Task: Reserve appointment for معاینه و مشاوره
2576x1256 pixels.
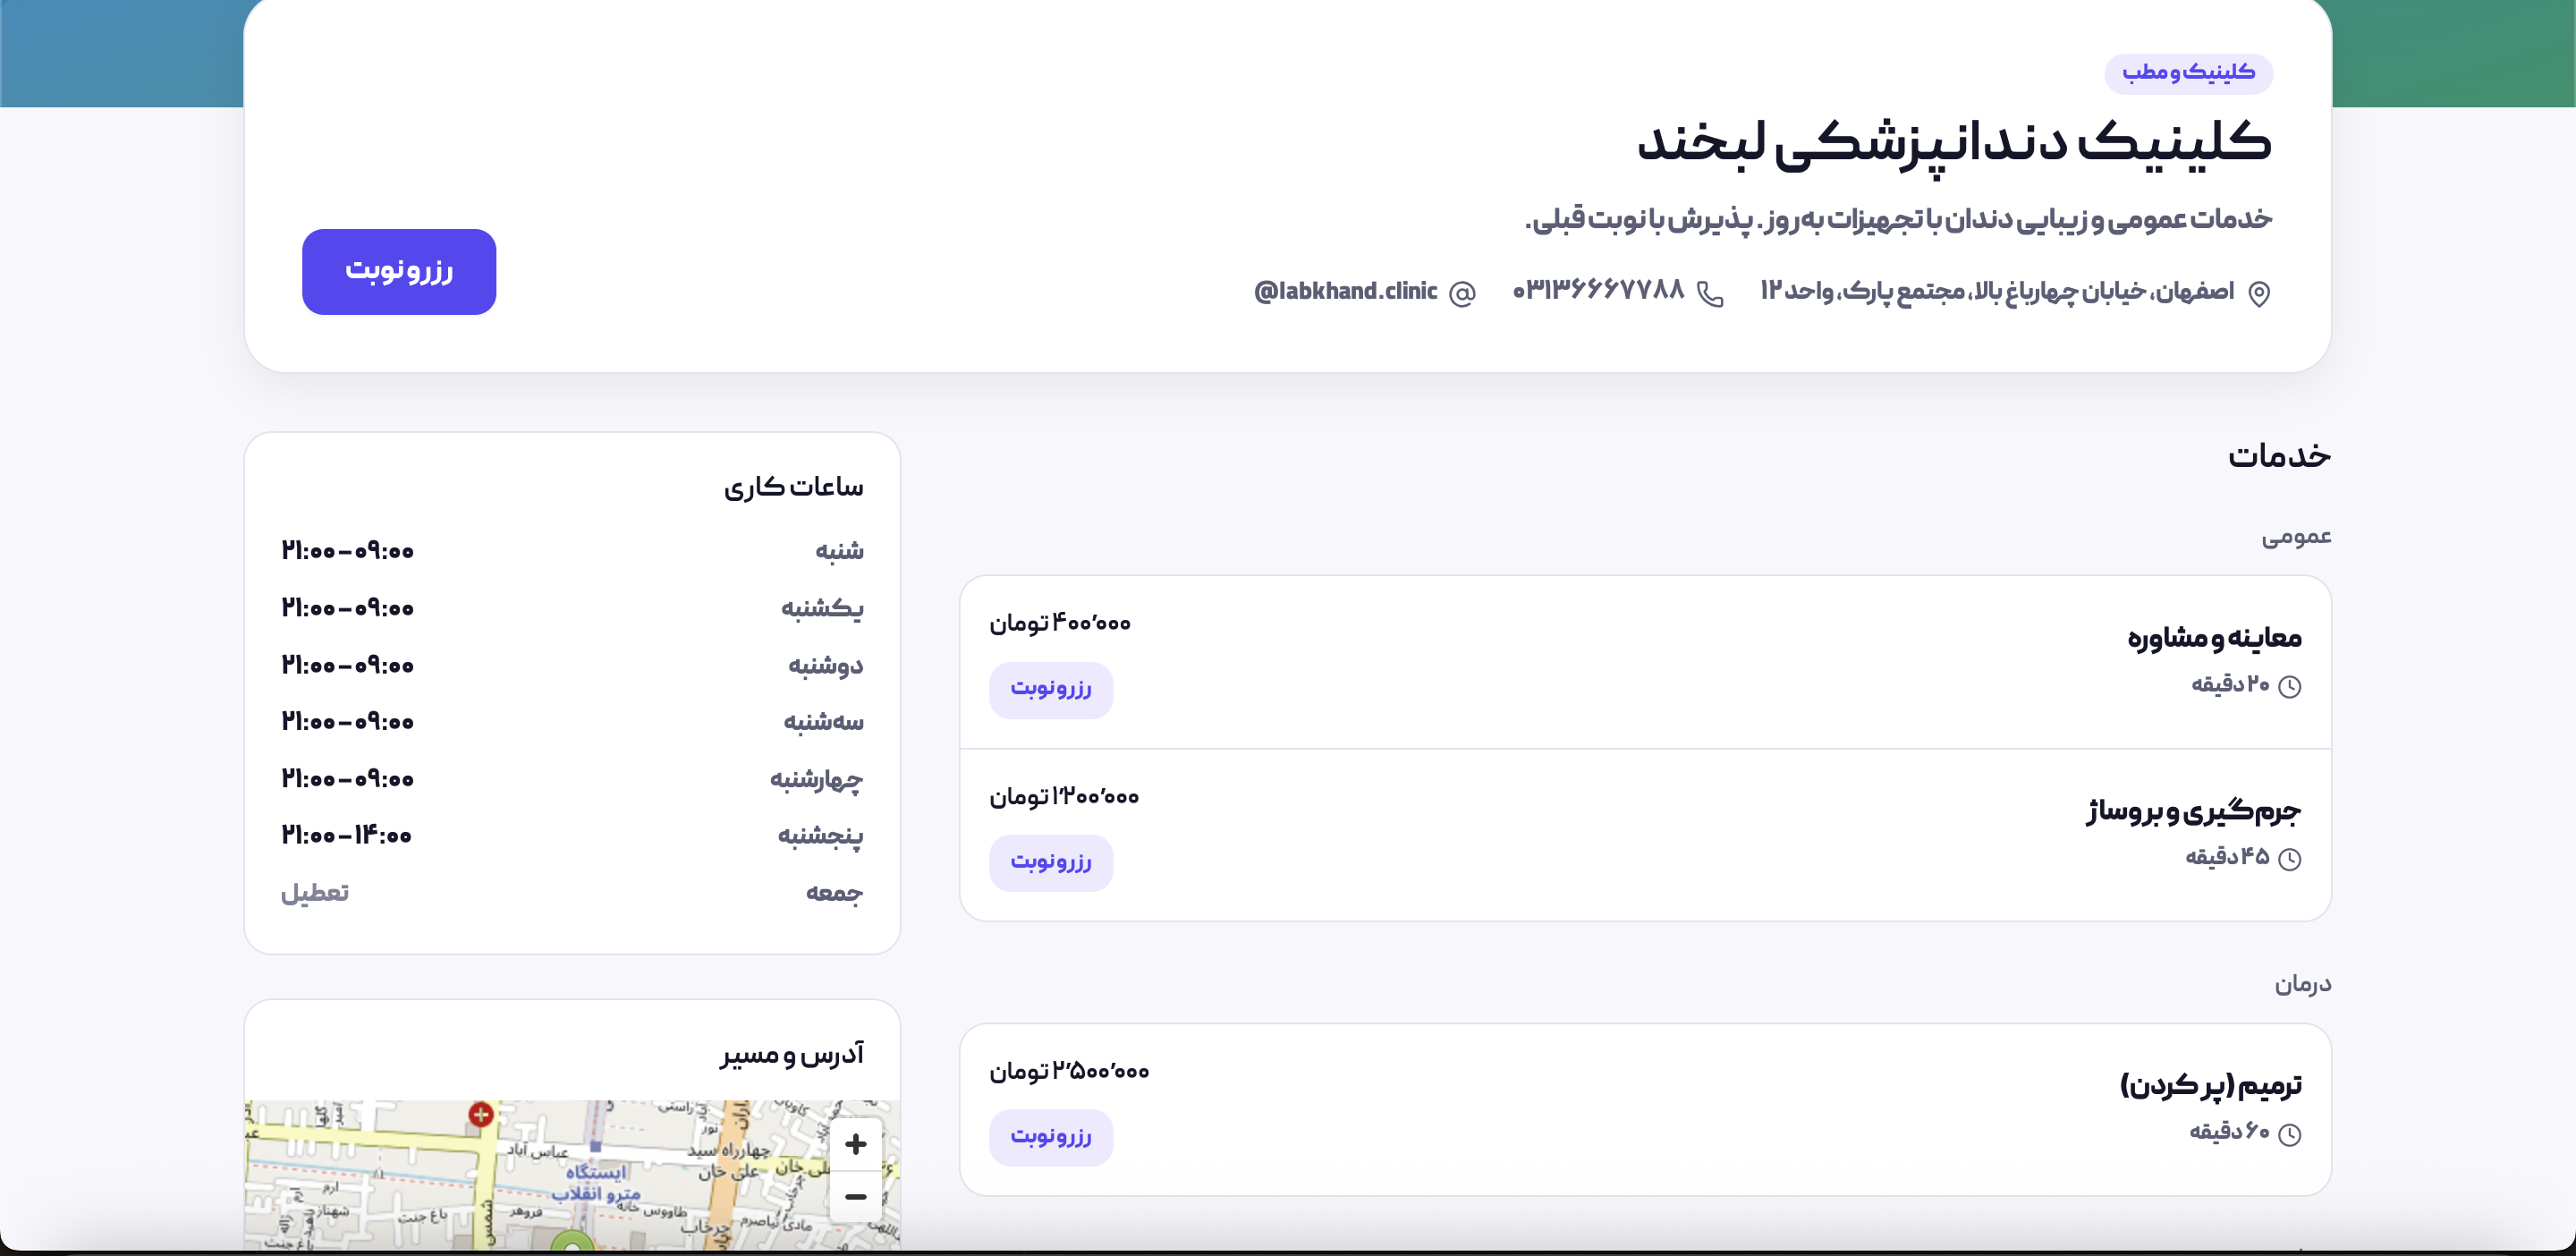Action: coord(1051,690)
